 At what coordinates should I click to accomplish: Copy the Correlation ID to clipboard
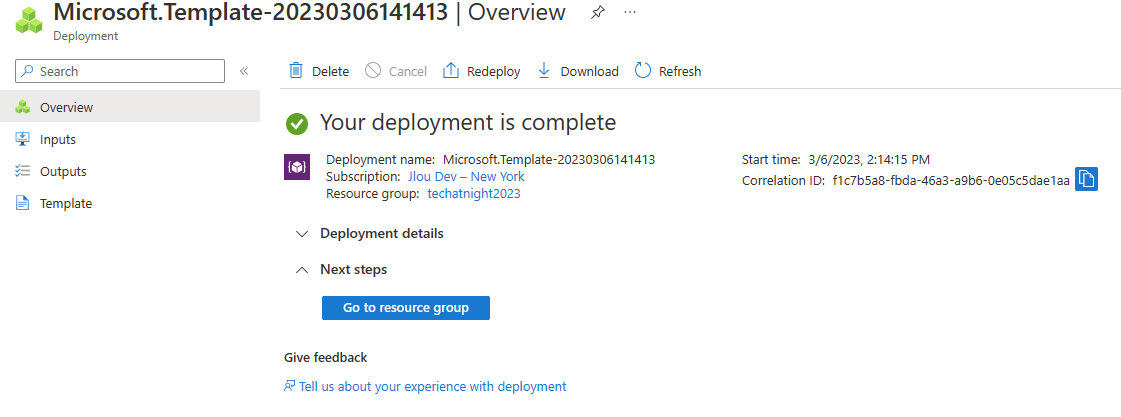pos(1086,180)
